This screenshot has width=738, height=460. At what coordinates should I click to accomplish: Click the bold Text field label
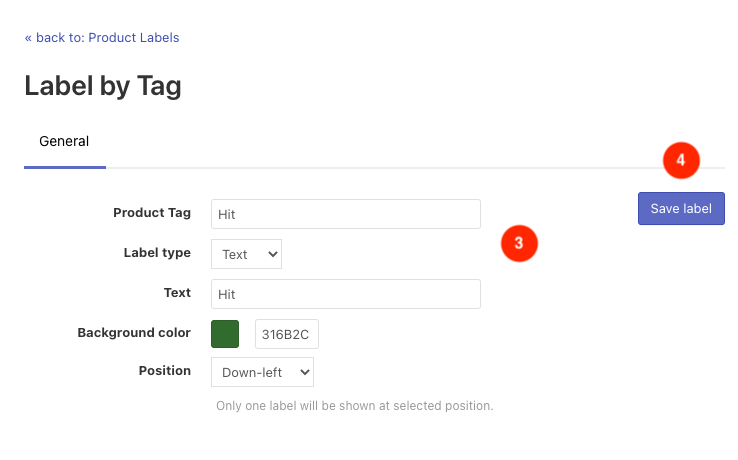177,293
